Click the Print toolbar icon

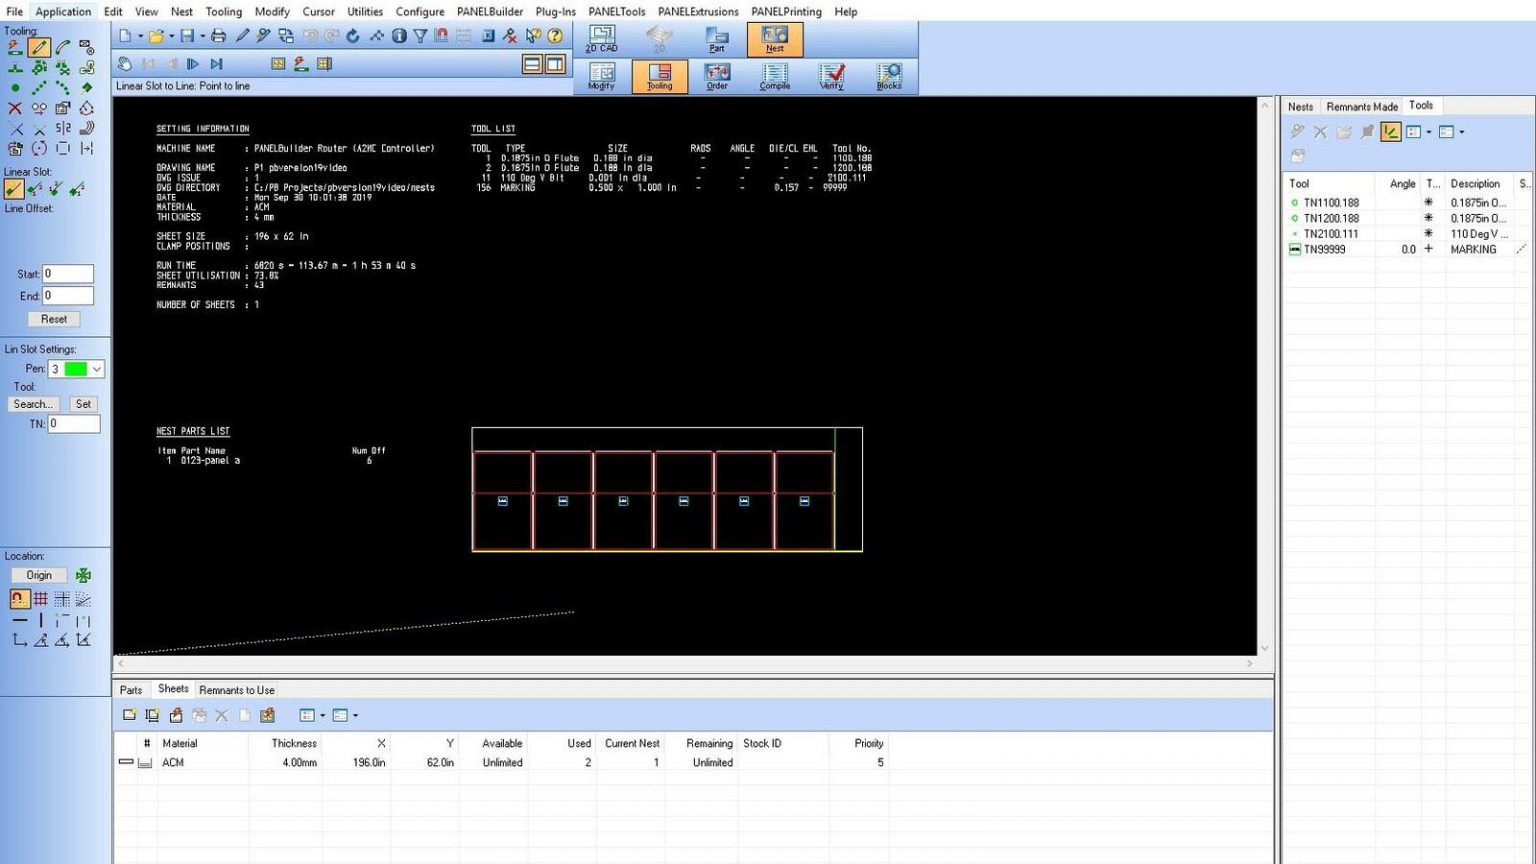point(218,35)
